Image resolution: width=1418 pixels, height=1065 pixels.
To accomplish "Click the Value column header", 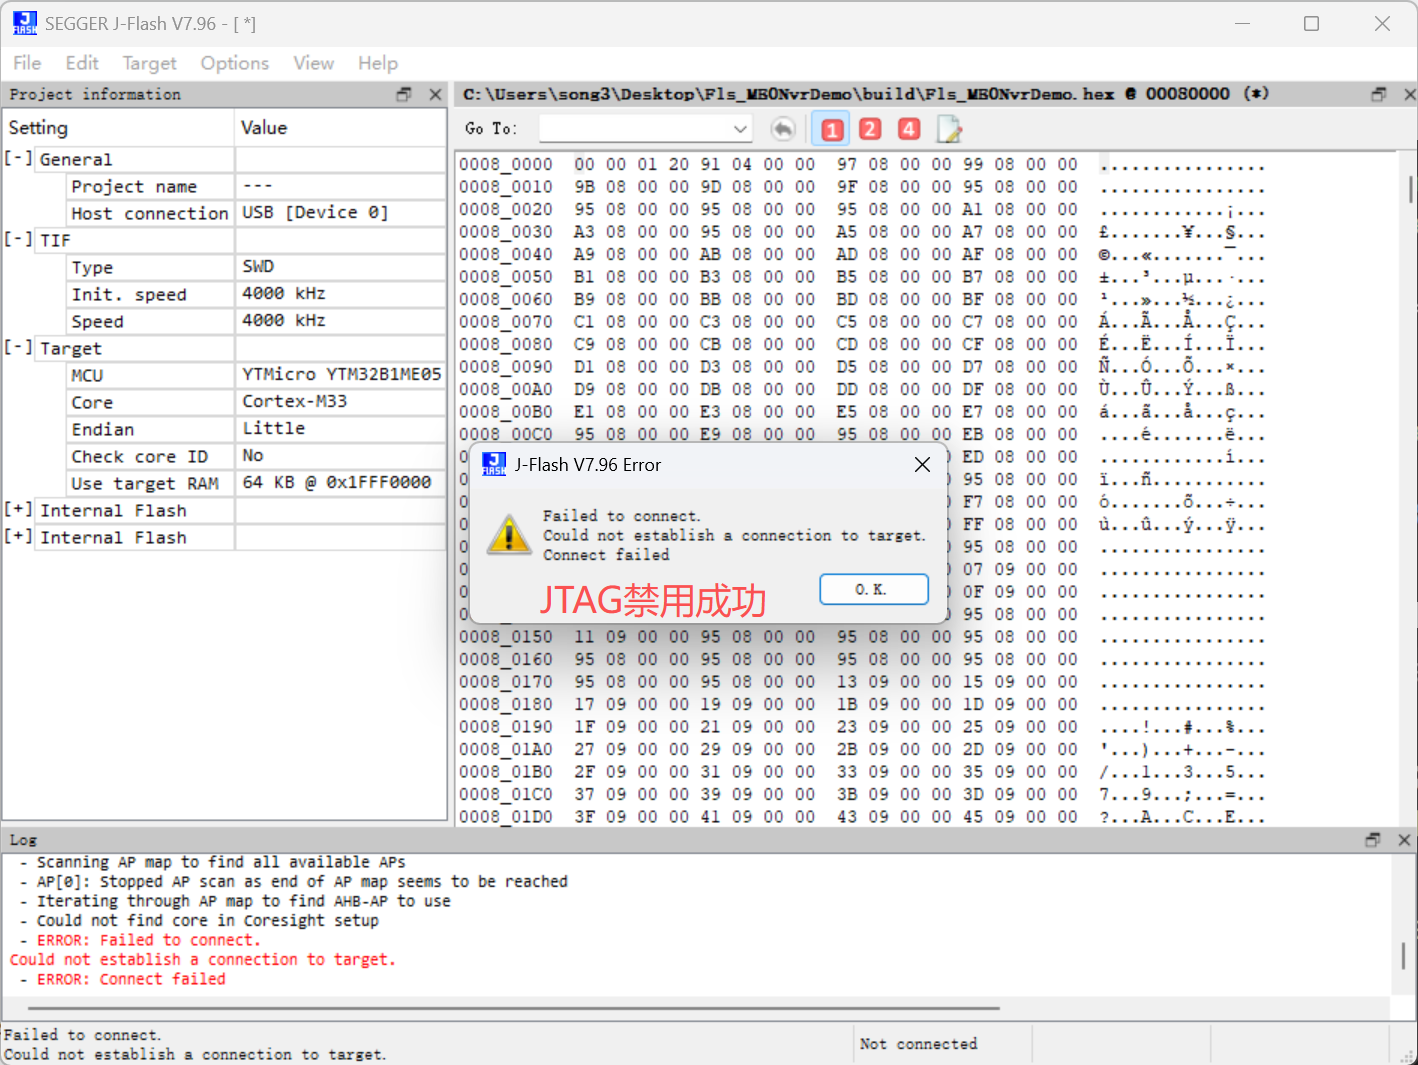I will (x=340, y=128).
